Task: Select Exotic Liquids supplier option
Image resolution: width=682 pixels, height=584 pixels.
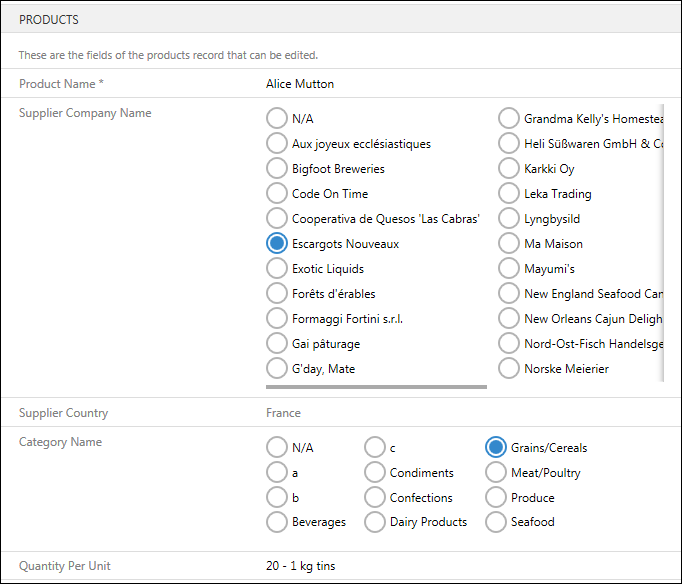Action: point(277,269)
